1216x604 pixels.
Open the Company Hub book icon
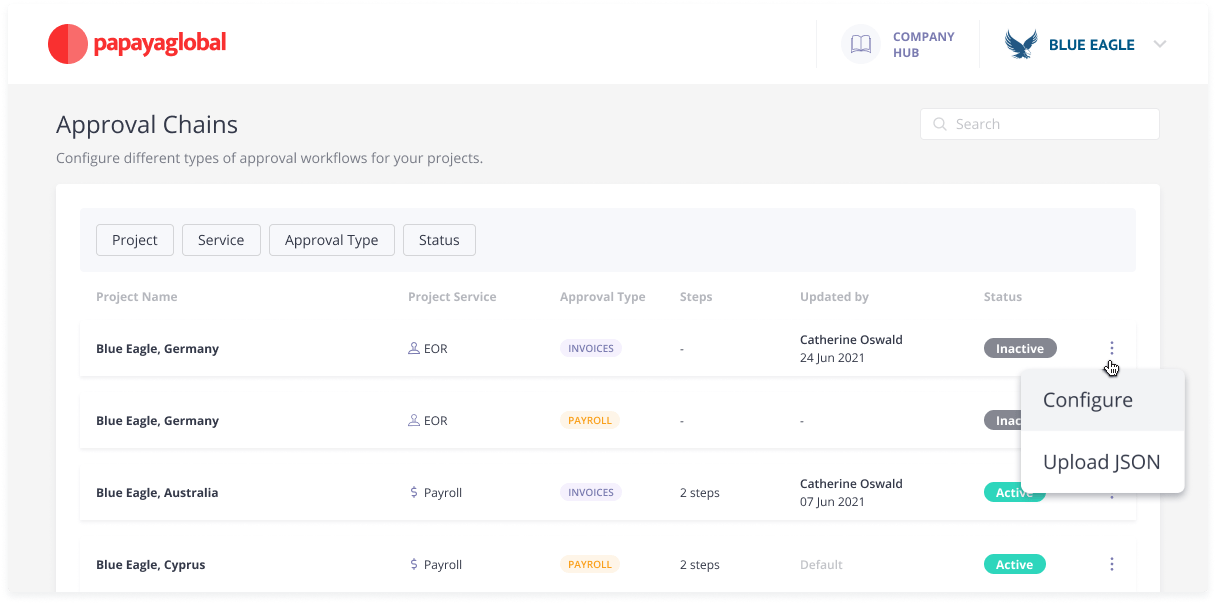(x=861, y=43)
